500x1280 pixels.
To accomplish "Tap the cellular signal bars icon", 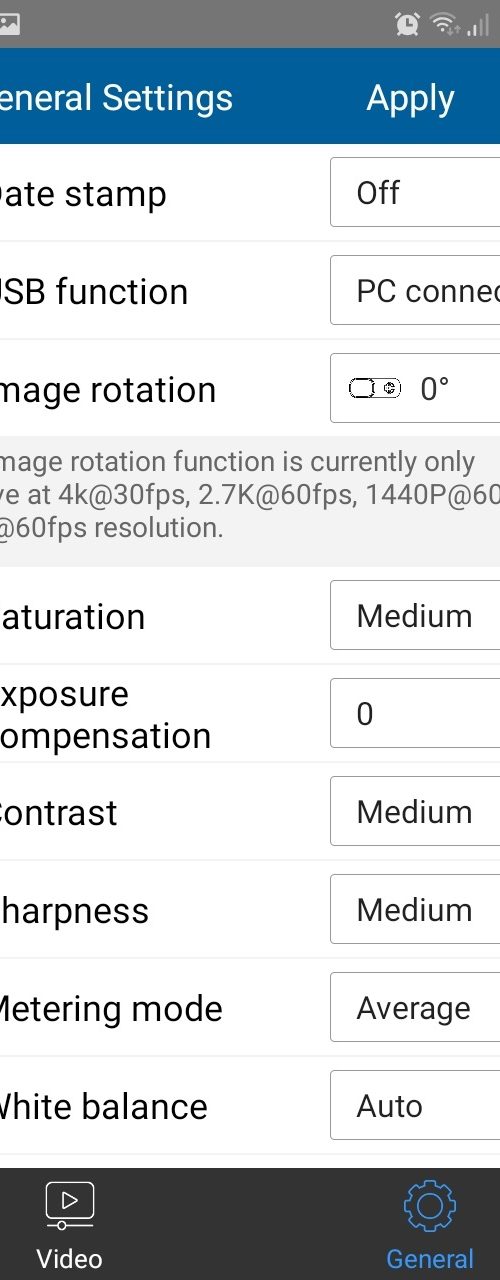I will [x=478, y=25].
